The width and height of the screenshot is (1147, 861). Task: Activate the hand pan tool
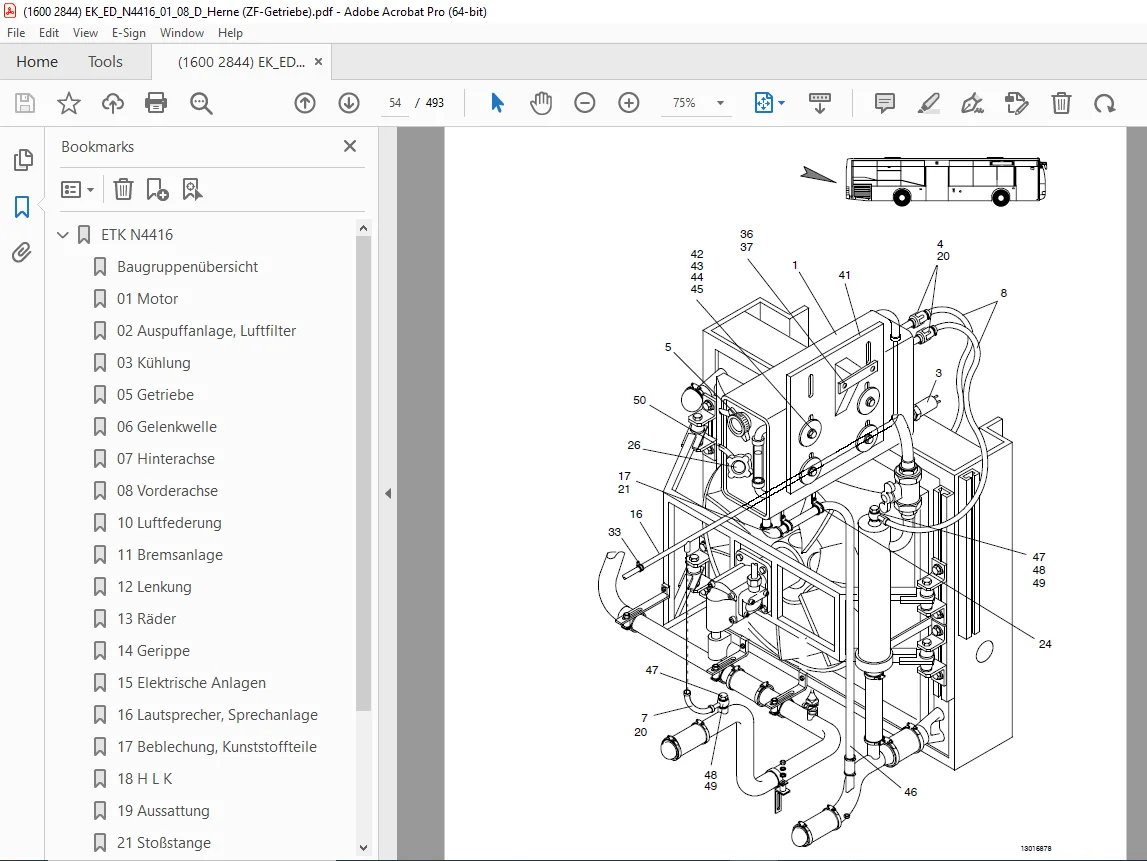(541, 103)
